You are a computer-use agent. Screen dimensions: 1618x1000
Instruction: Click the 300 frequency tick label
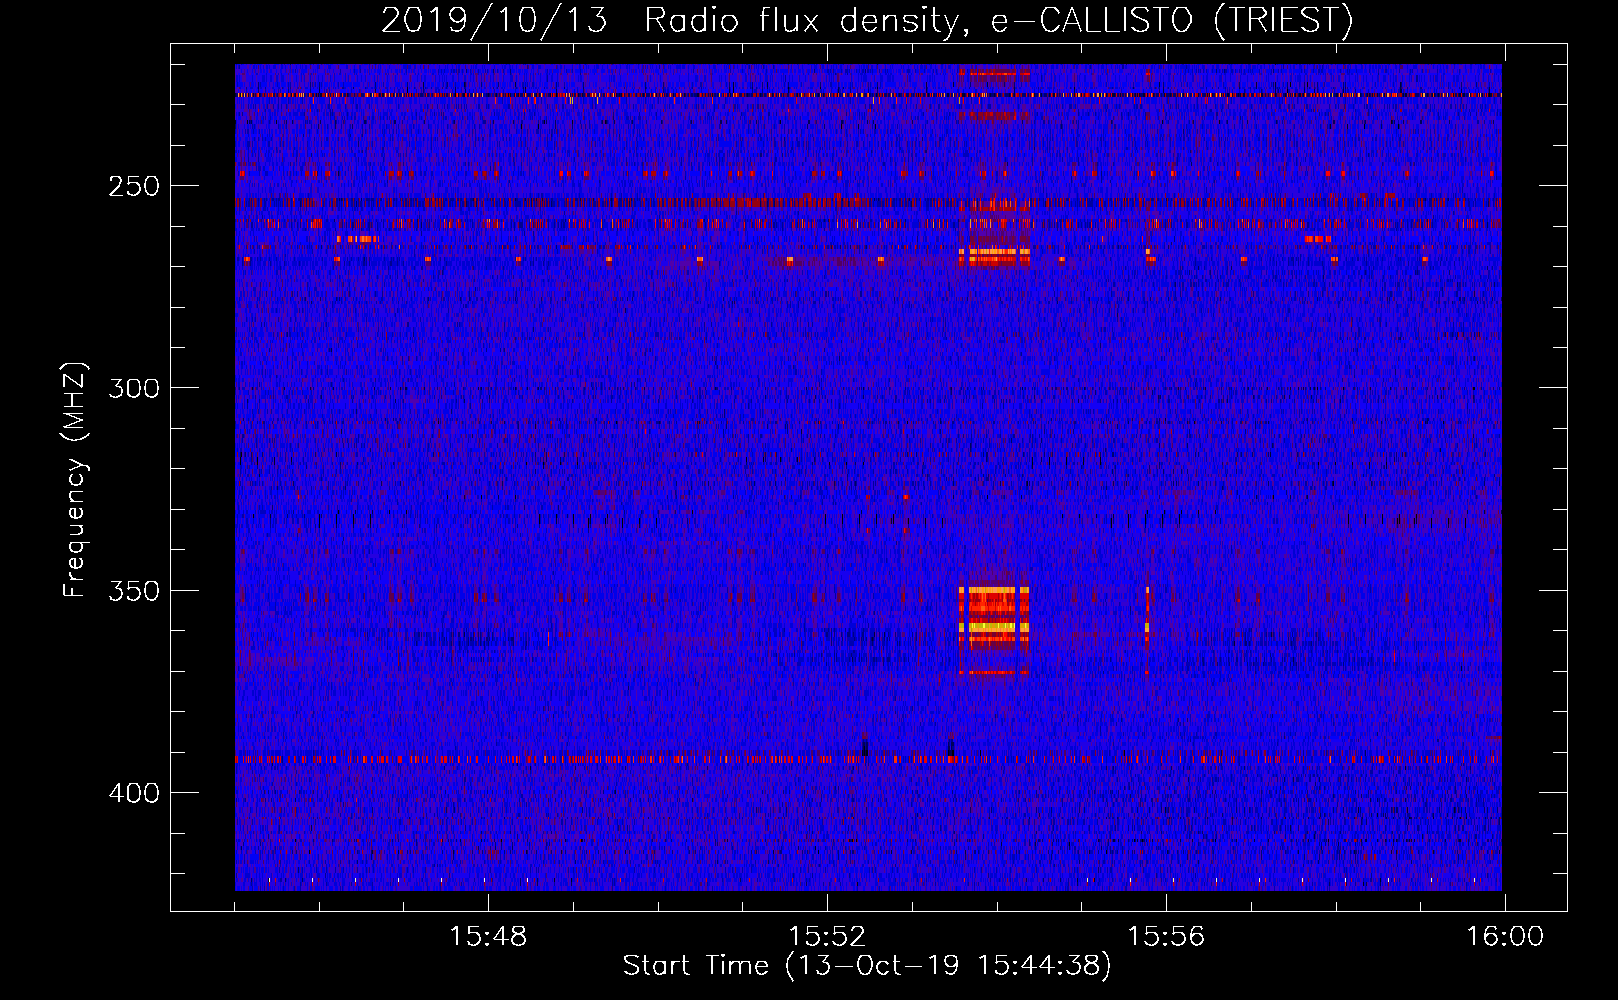coord(134,388)
